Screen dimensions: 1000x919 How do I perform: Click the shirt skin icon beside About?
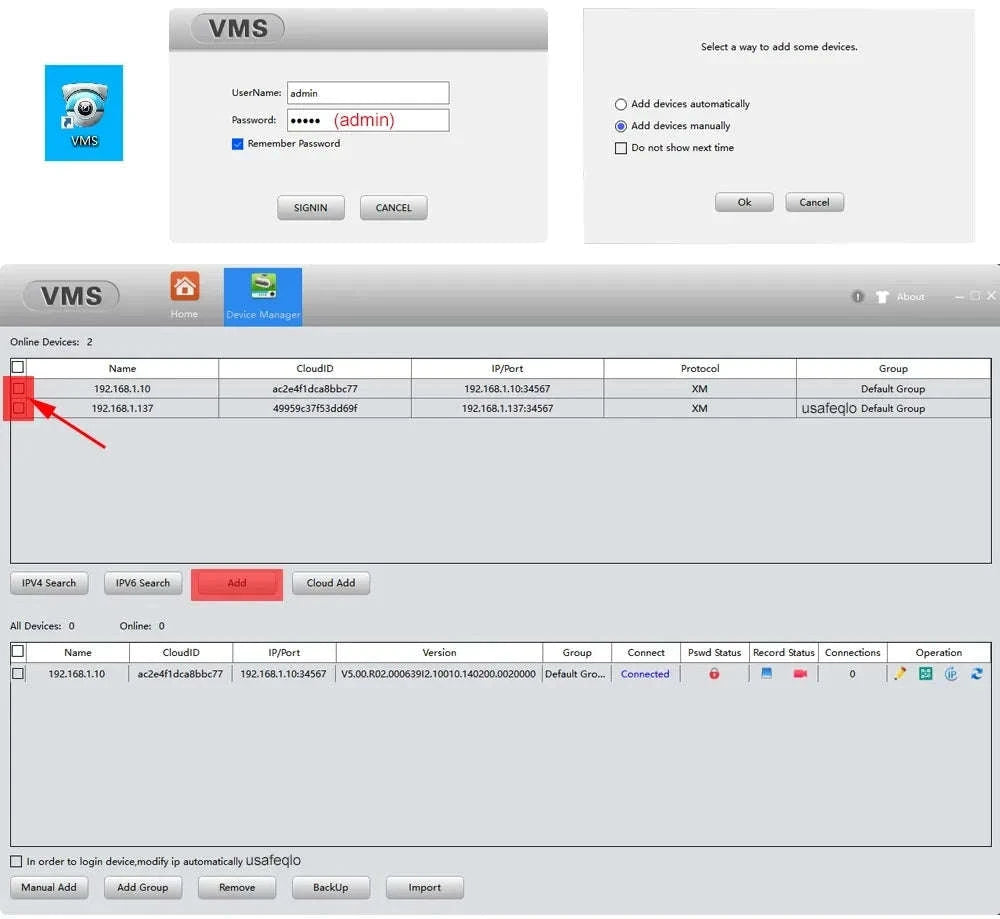click(882, 297)
